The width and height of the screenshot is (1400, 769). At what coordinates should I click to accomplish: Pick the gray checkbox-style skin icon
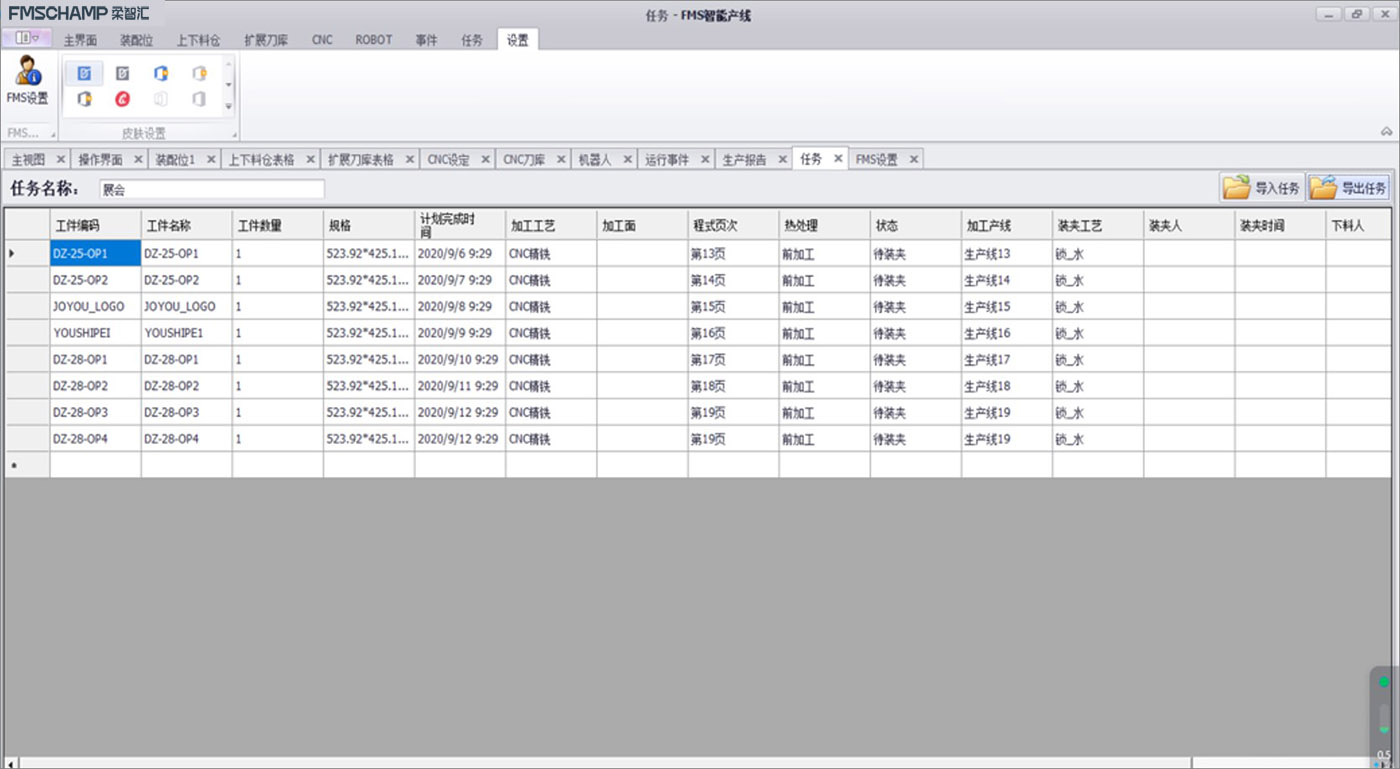(x=122, y=73)
